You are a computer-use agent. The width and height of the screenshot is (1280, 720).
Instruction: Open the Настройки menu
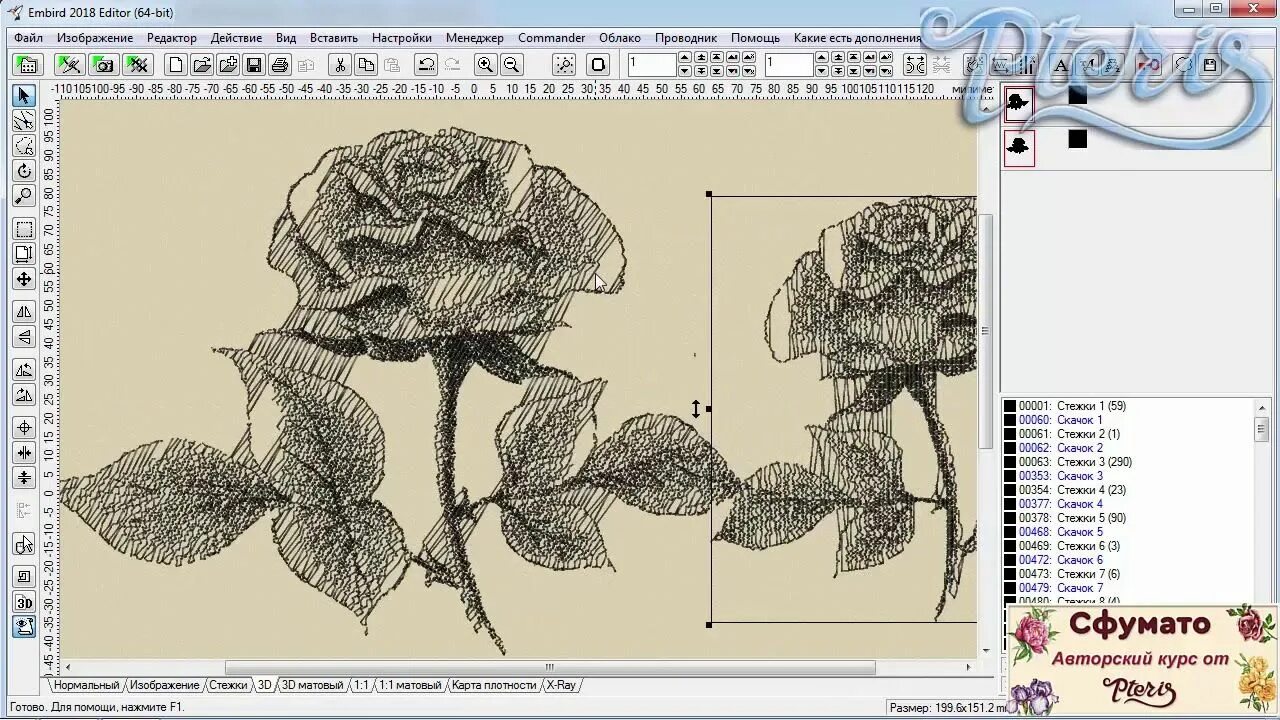pyautogui.click(x=402, y=38)
